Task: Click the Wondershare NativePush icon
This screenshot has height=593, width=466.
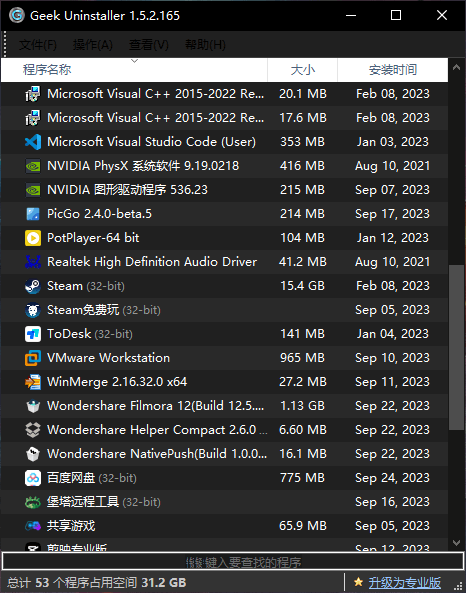Action: coord(33,454)
